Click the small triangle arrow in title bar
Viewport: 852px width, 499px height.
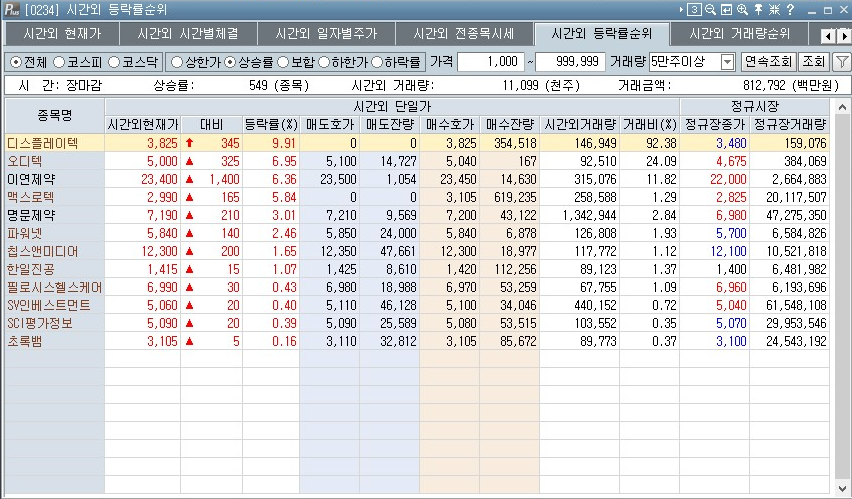tap(681, 9)
